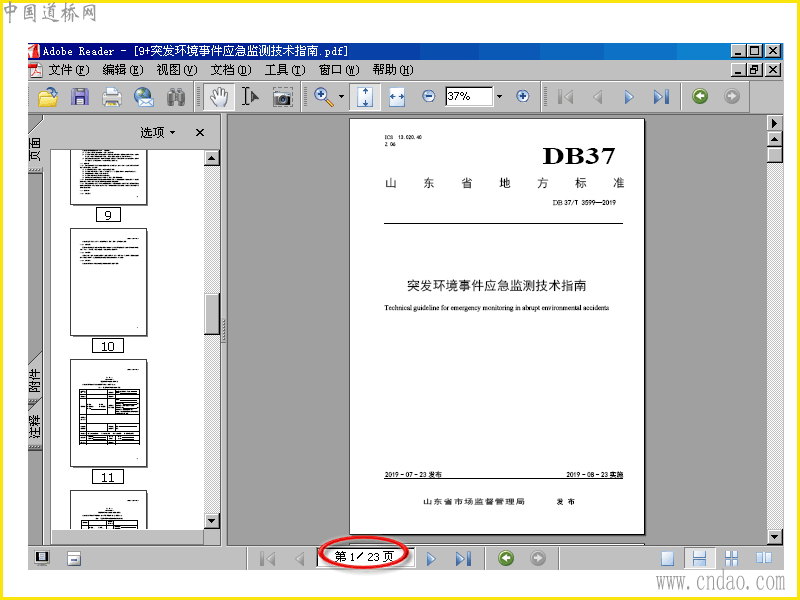Click the arrow button above the document scrollbar
This screenshot has width=800, height=600.
(774, 123)
